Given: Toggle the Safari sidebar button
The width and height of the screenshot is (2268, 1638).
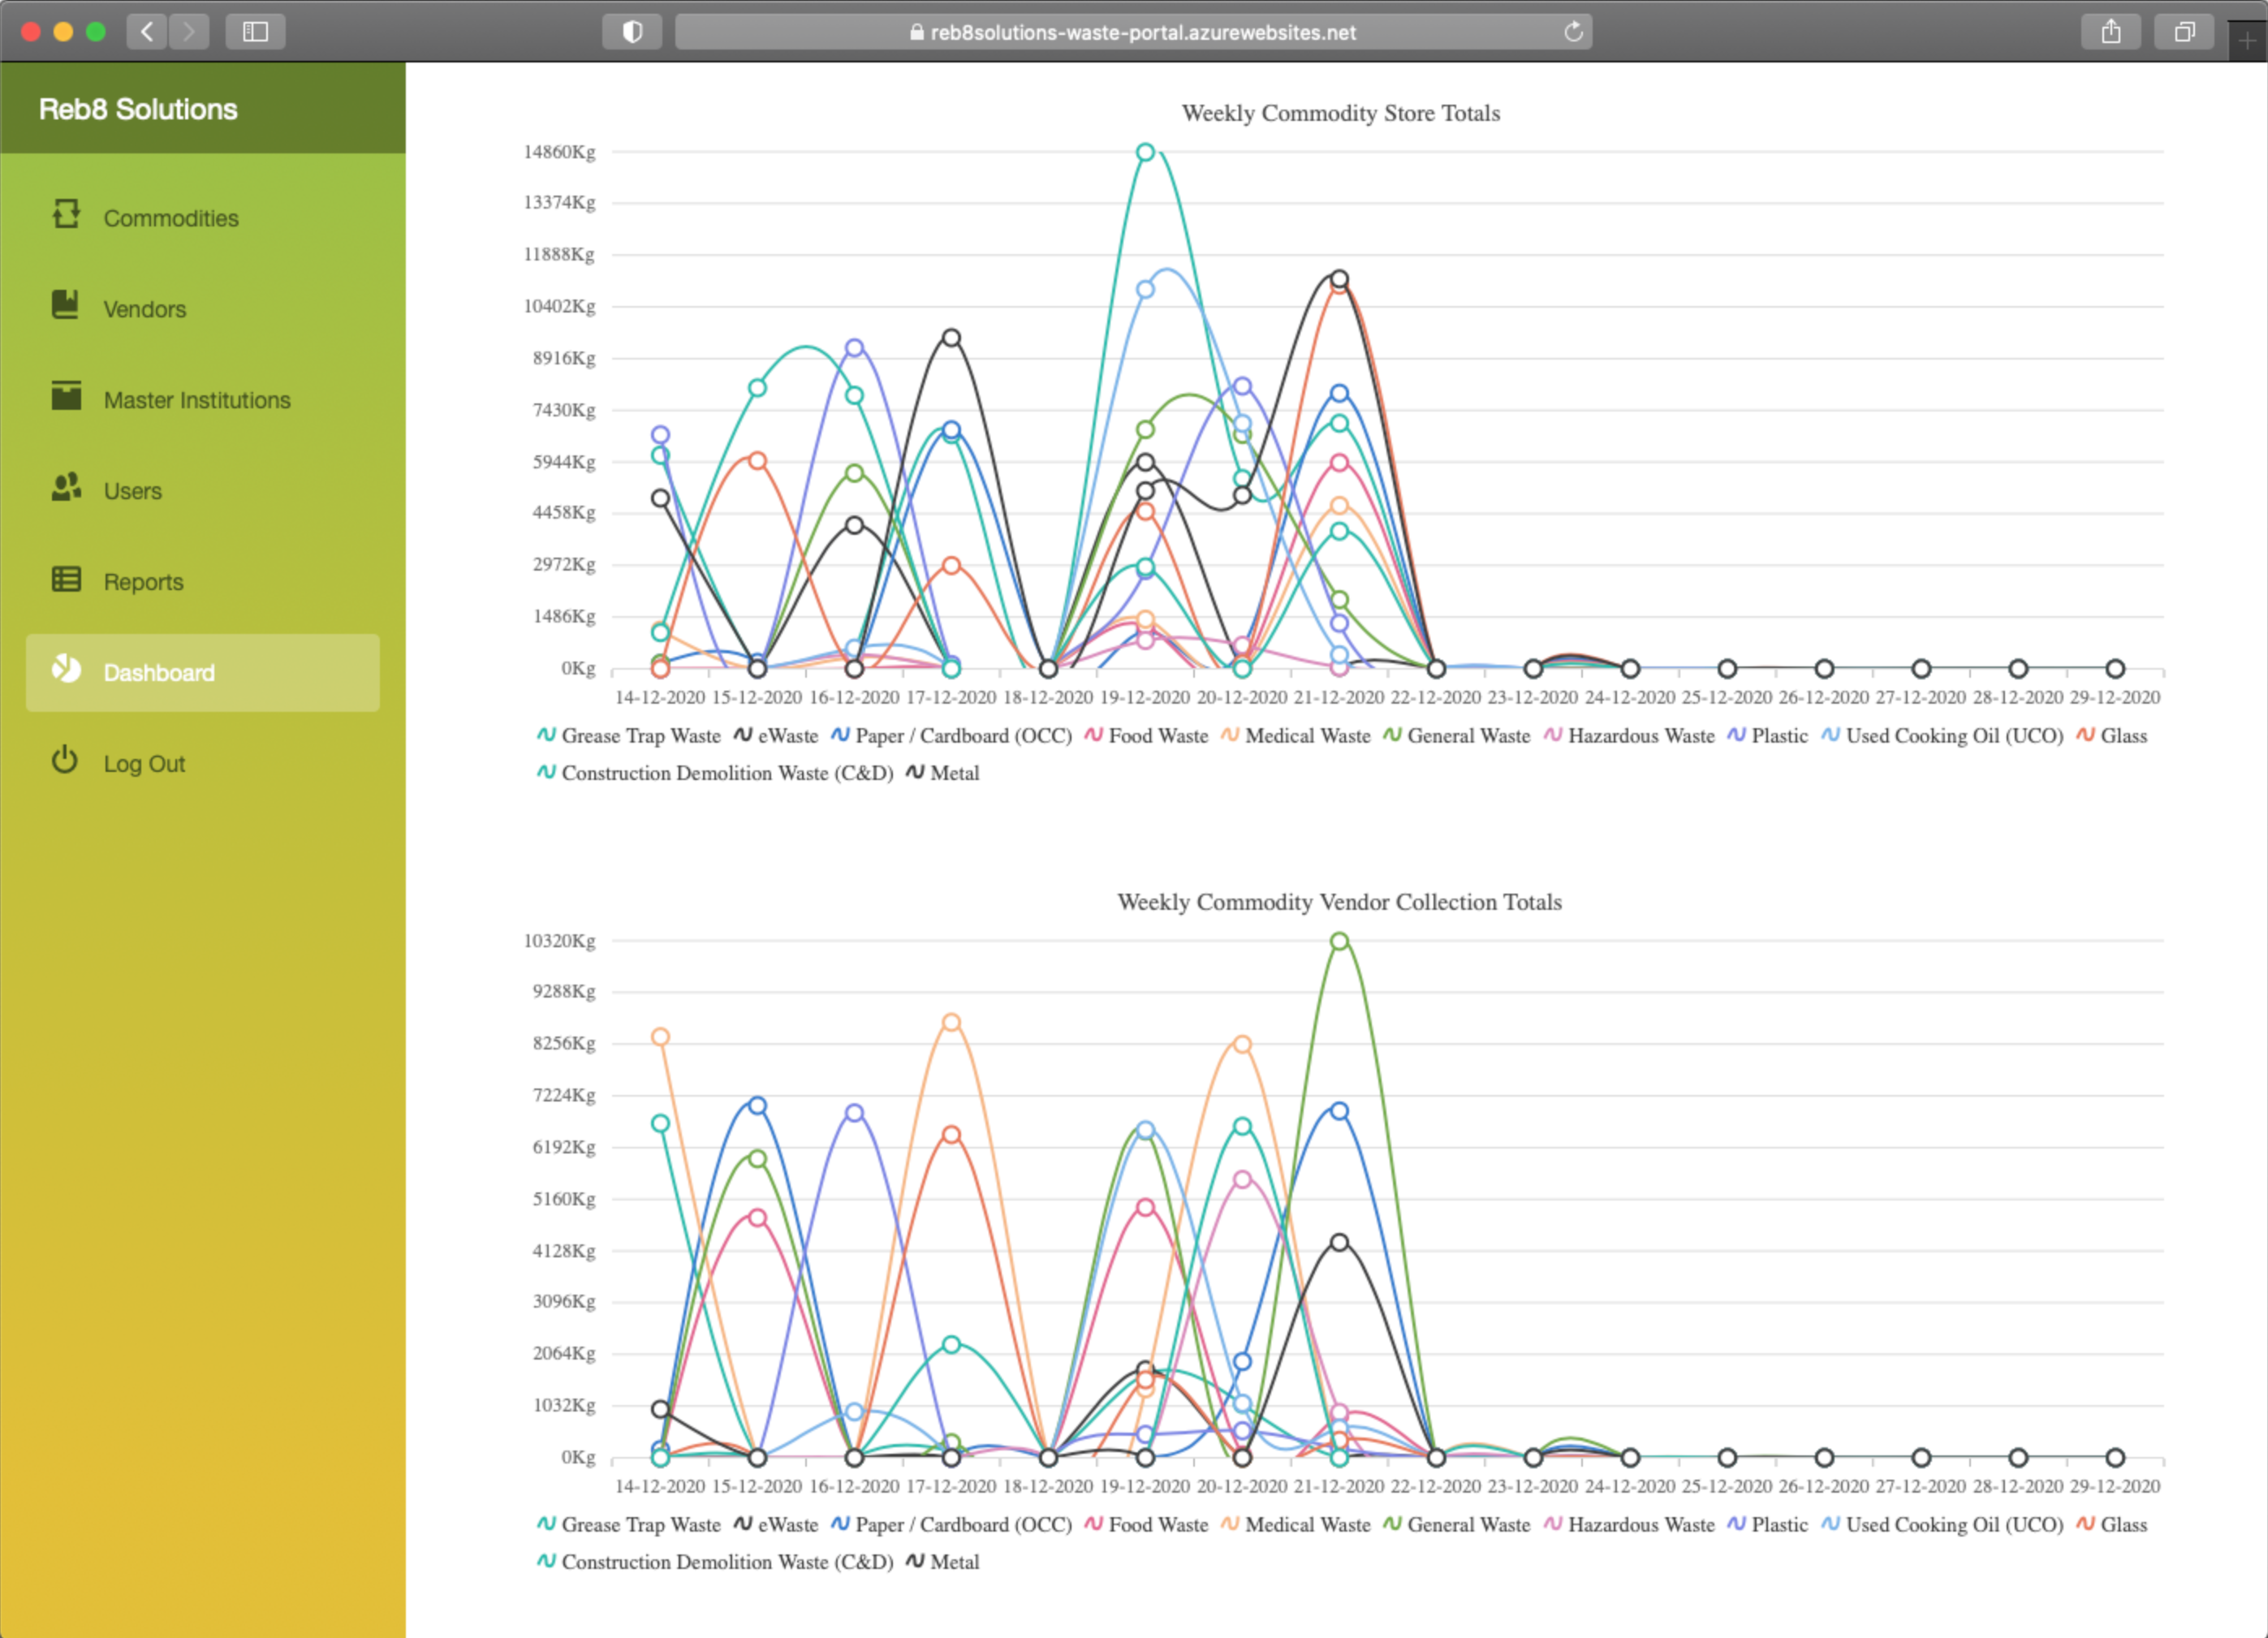Looking at the screenshot, I should click(255, 32).
